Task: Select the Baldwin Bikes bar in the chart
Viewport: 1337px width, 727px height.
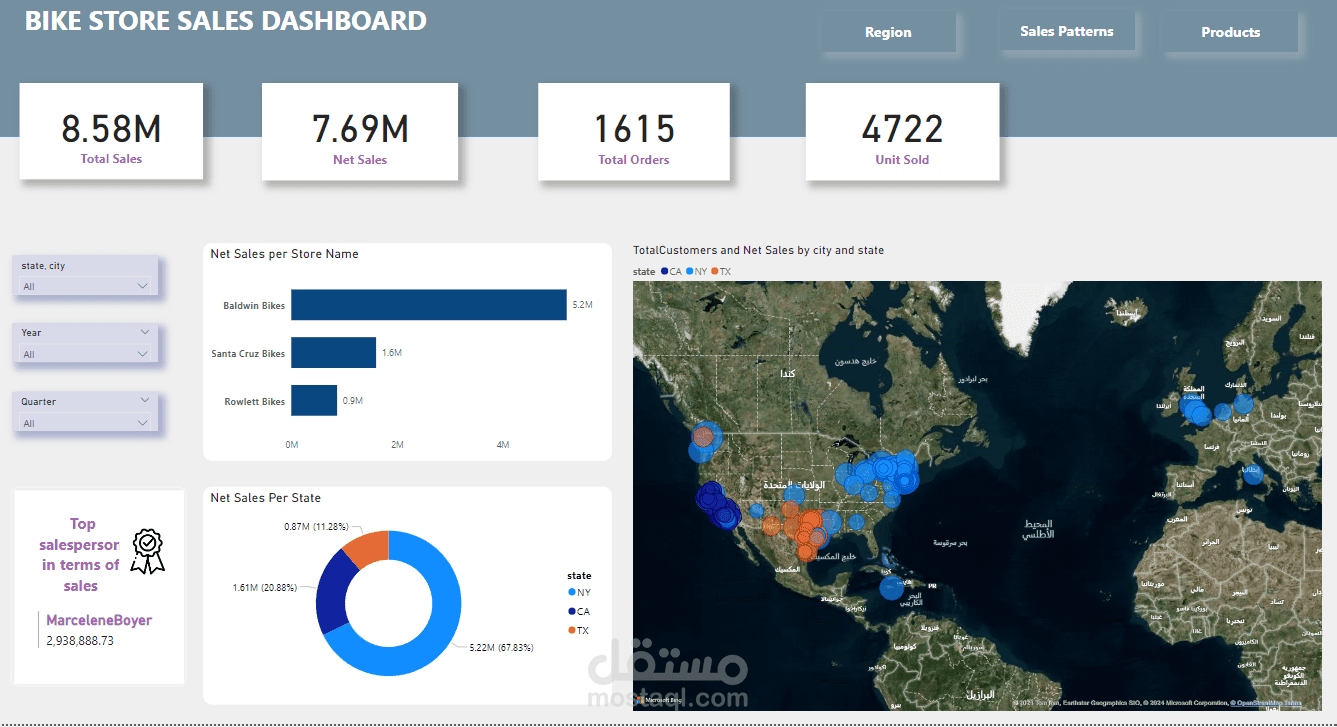Action: tap(428, 305)
